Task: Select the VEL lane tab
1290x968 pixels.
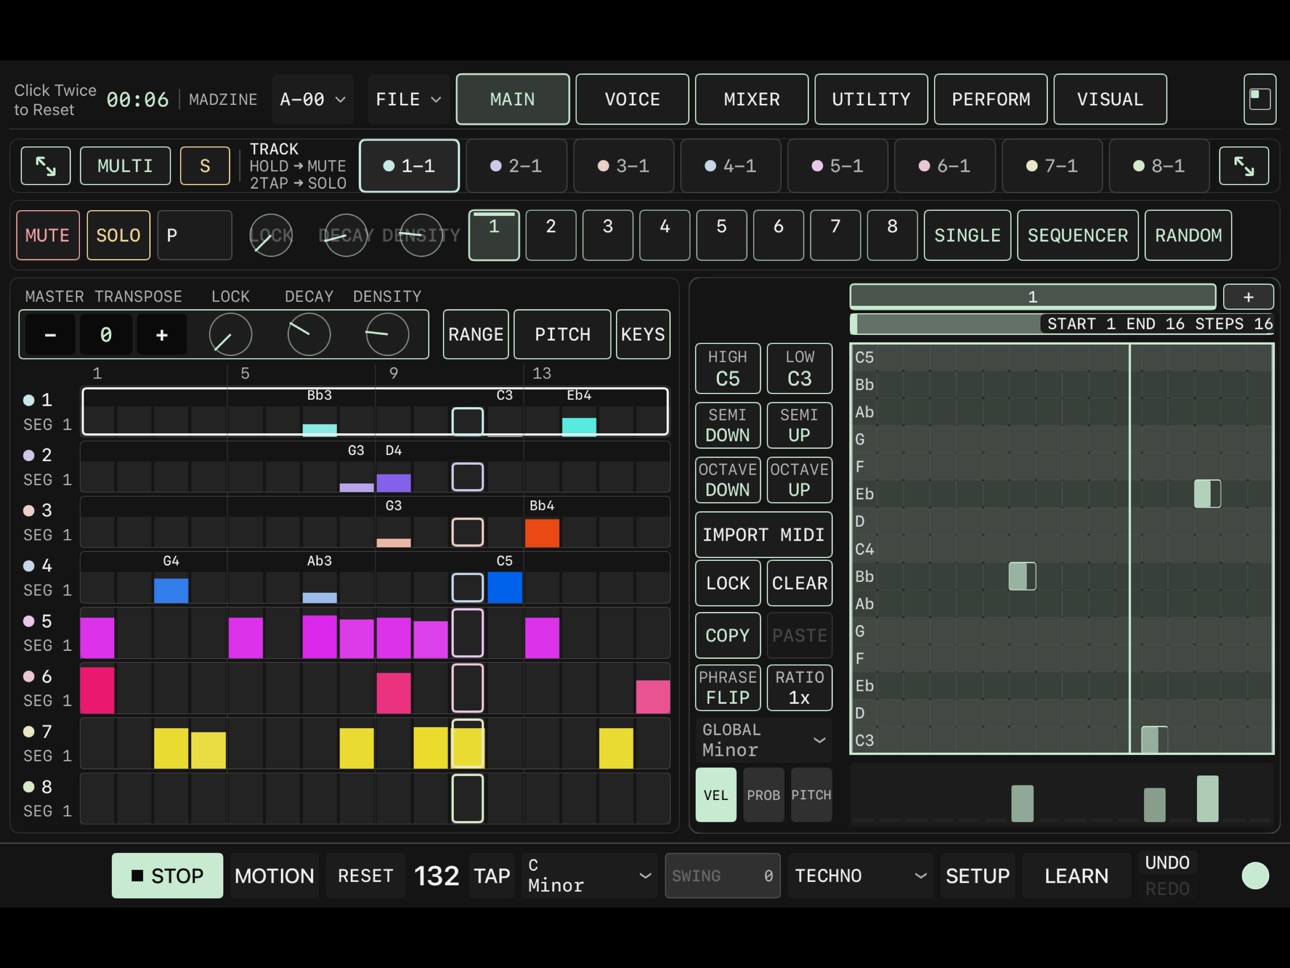Action: coord(716,795)
